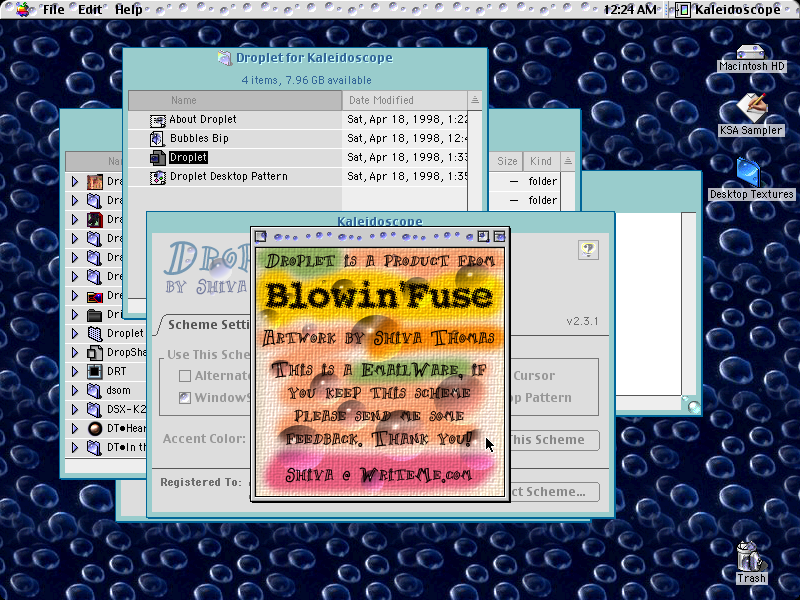Click sort order icon beside Kind column
800x600 pixels.
568,161
